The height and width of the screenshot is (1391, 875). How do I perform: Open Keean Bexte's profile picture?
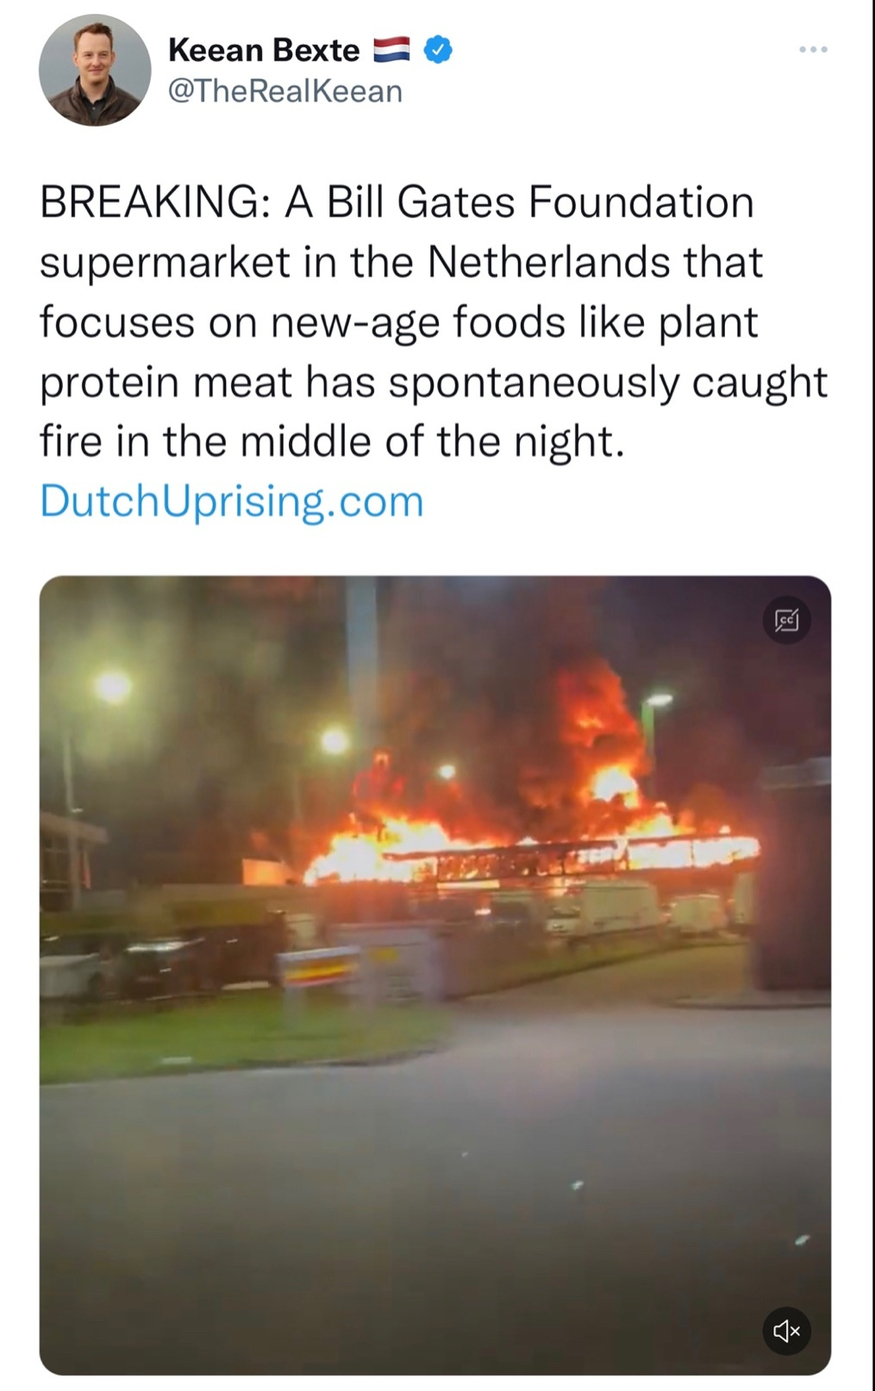[94, 71]
